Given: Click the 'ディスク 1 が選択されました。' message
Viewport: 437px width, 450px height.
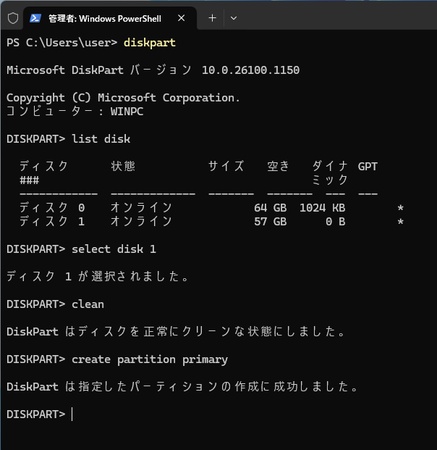Looking at the screenshot, I should [98, 276].
